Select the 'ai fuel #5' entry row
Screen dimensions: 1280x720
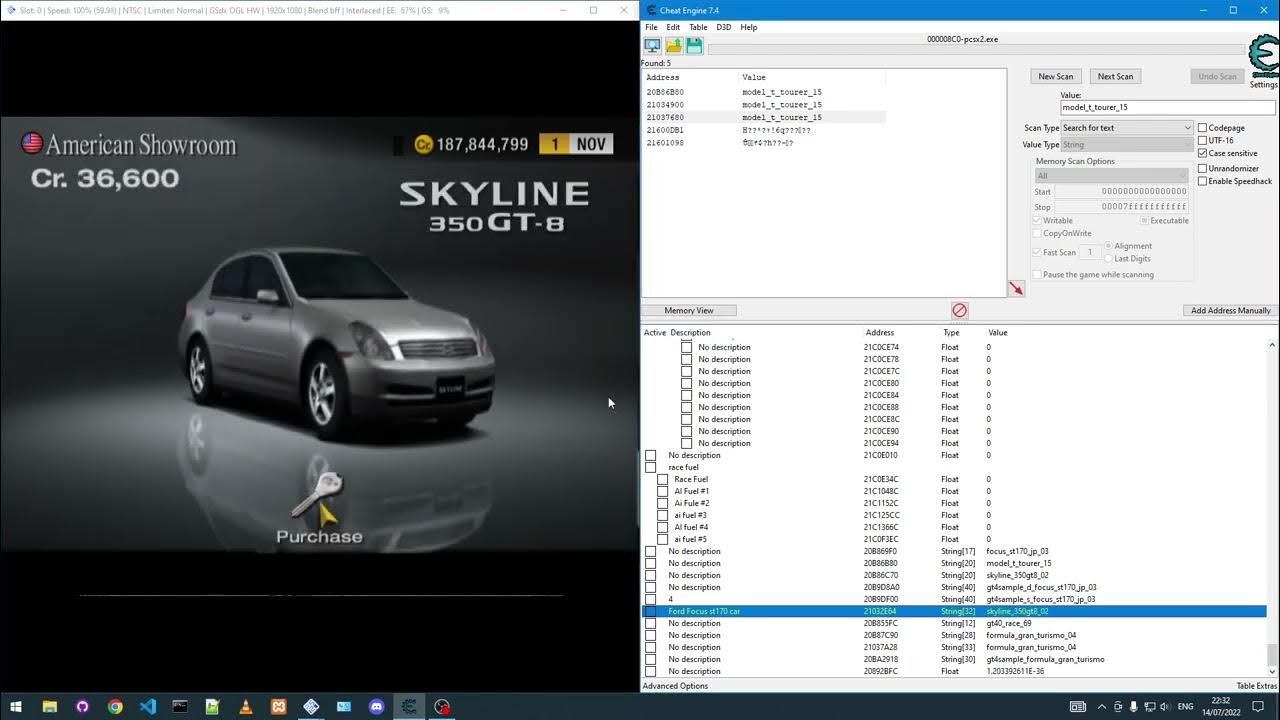tap(954, 539)
